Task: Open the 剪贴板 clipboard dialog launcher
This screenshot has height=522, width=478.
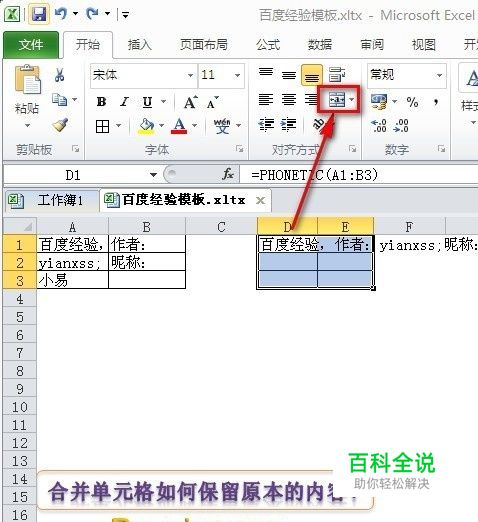Action: pos(76,149)
